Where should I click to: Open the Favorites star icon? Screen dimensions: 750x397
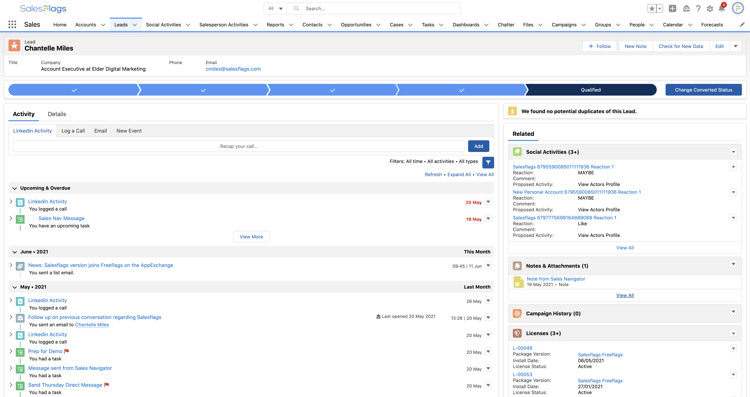652,9
